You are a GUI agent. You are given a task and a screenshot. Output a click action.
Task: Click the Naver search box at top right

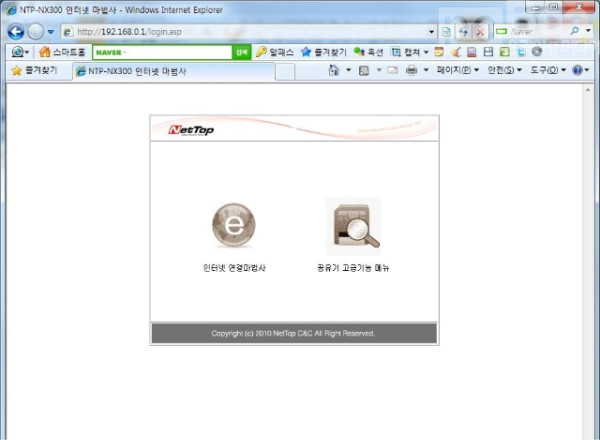(x=532, y=32)
